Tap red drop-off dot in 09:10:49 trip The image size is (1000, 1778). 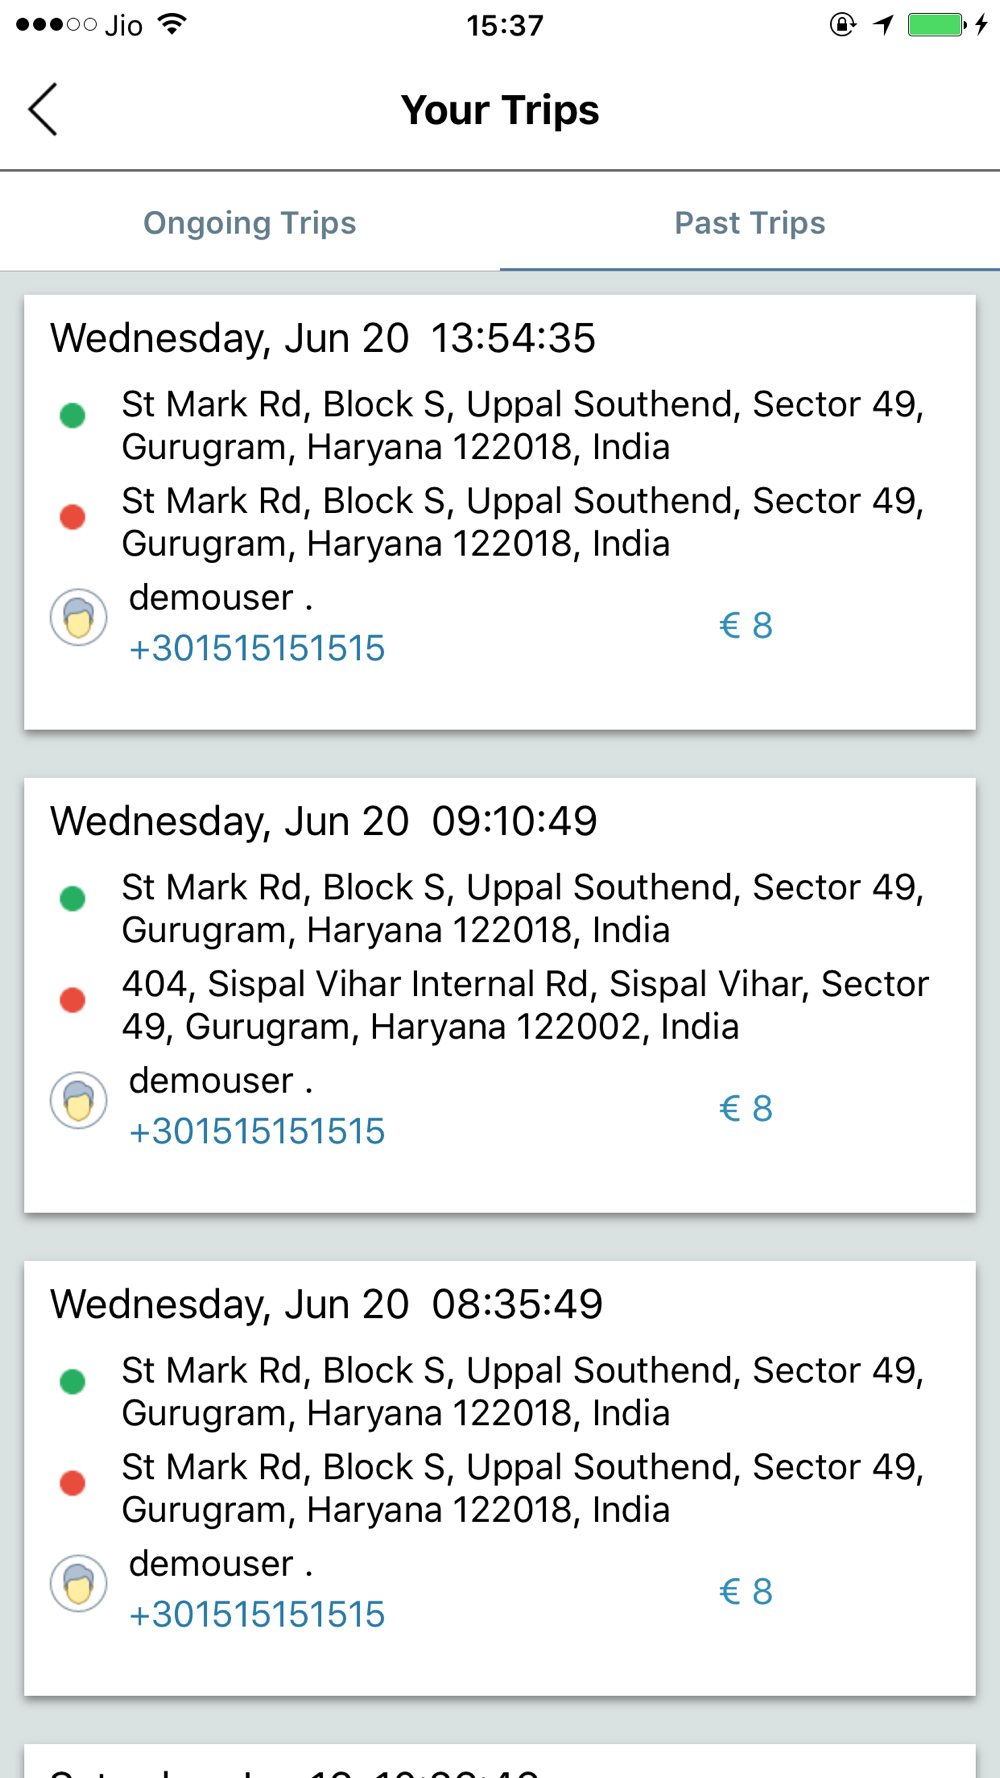tap(72, 1000)
